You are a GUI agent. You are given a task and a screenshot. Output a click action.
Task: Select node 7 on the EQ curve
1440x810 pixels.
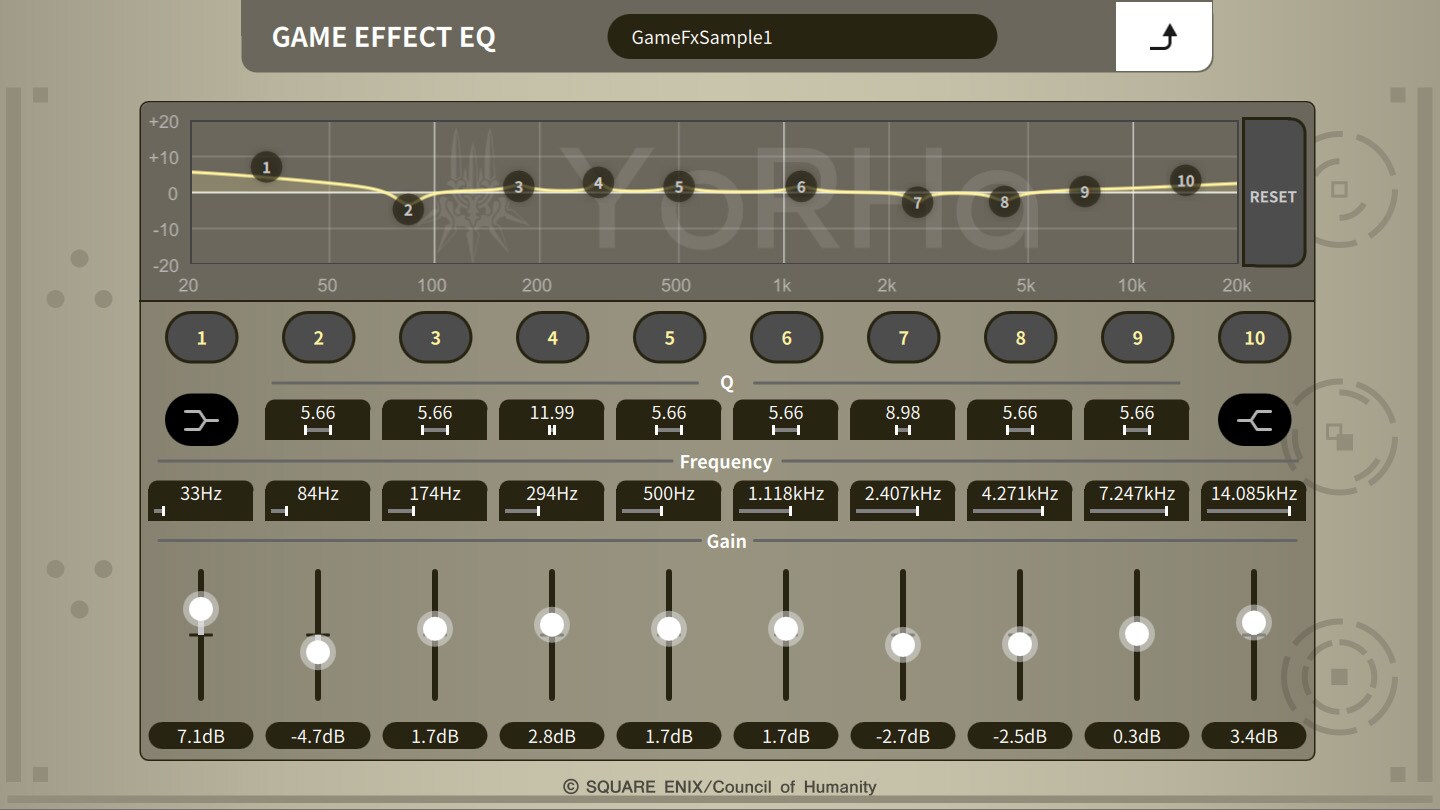[917, 203]
